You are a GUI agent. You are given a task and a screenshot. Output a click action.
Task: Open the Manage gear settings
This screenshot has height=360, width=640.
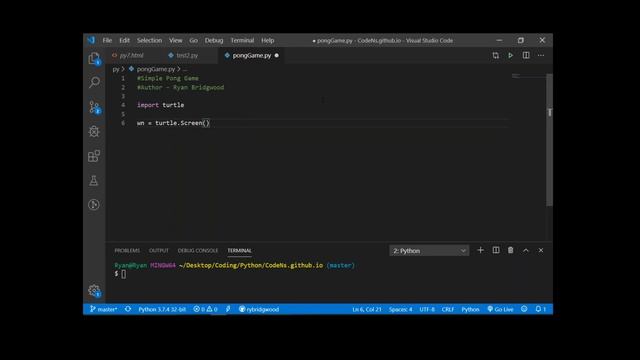94,291
